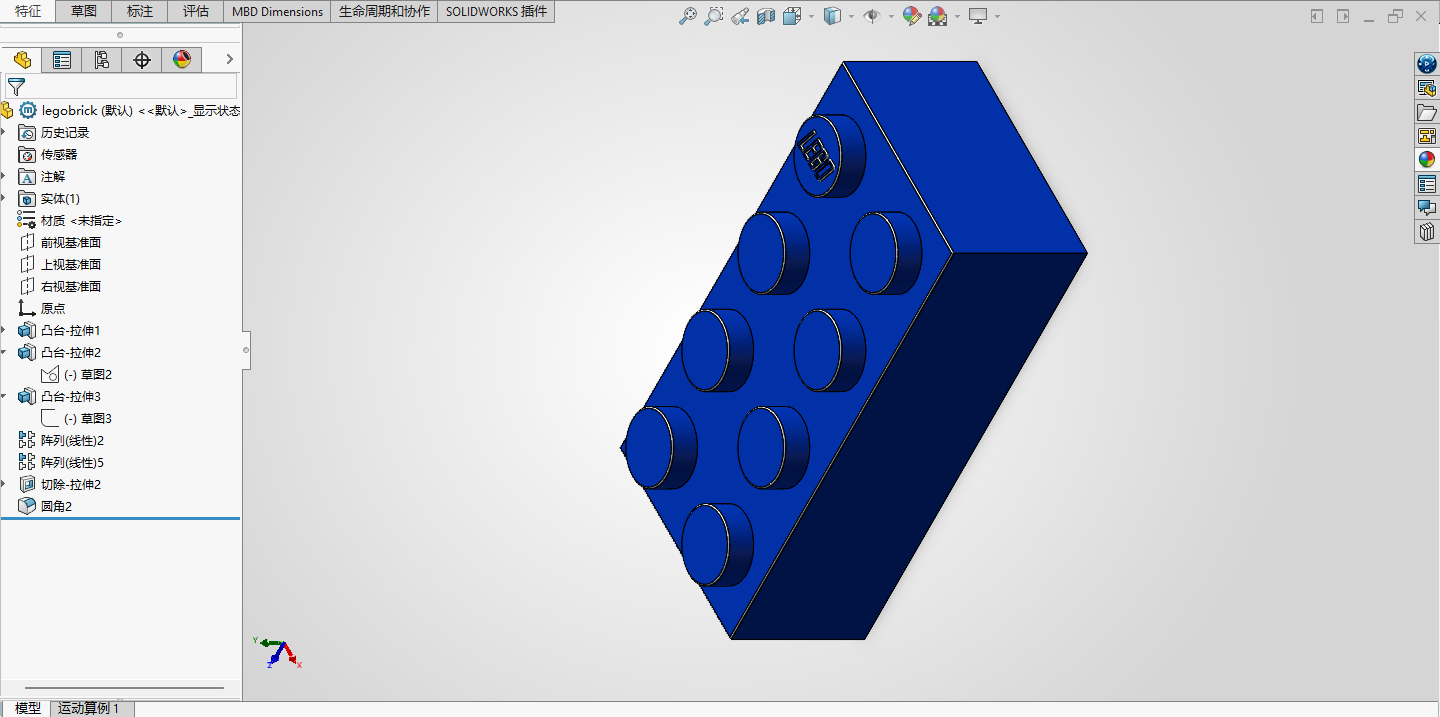This screenshot has height=717, width=1440.
Task: Select the 阵列(线性)5 pattern feature
Action: pyautogui.click(x=61, y=462)
